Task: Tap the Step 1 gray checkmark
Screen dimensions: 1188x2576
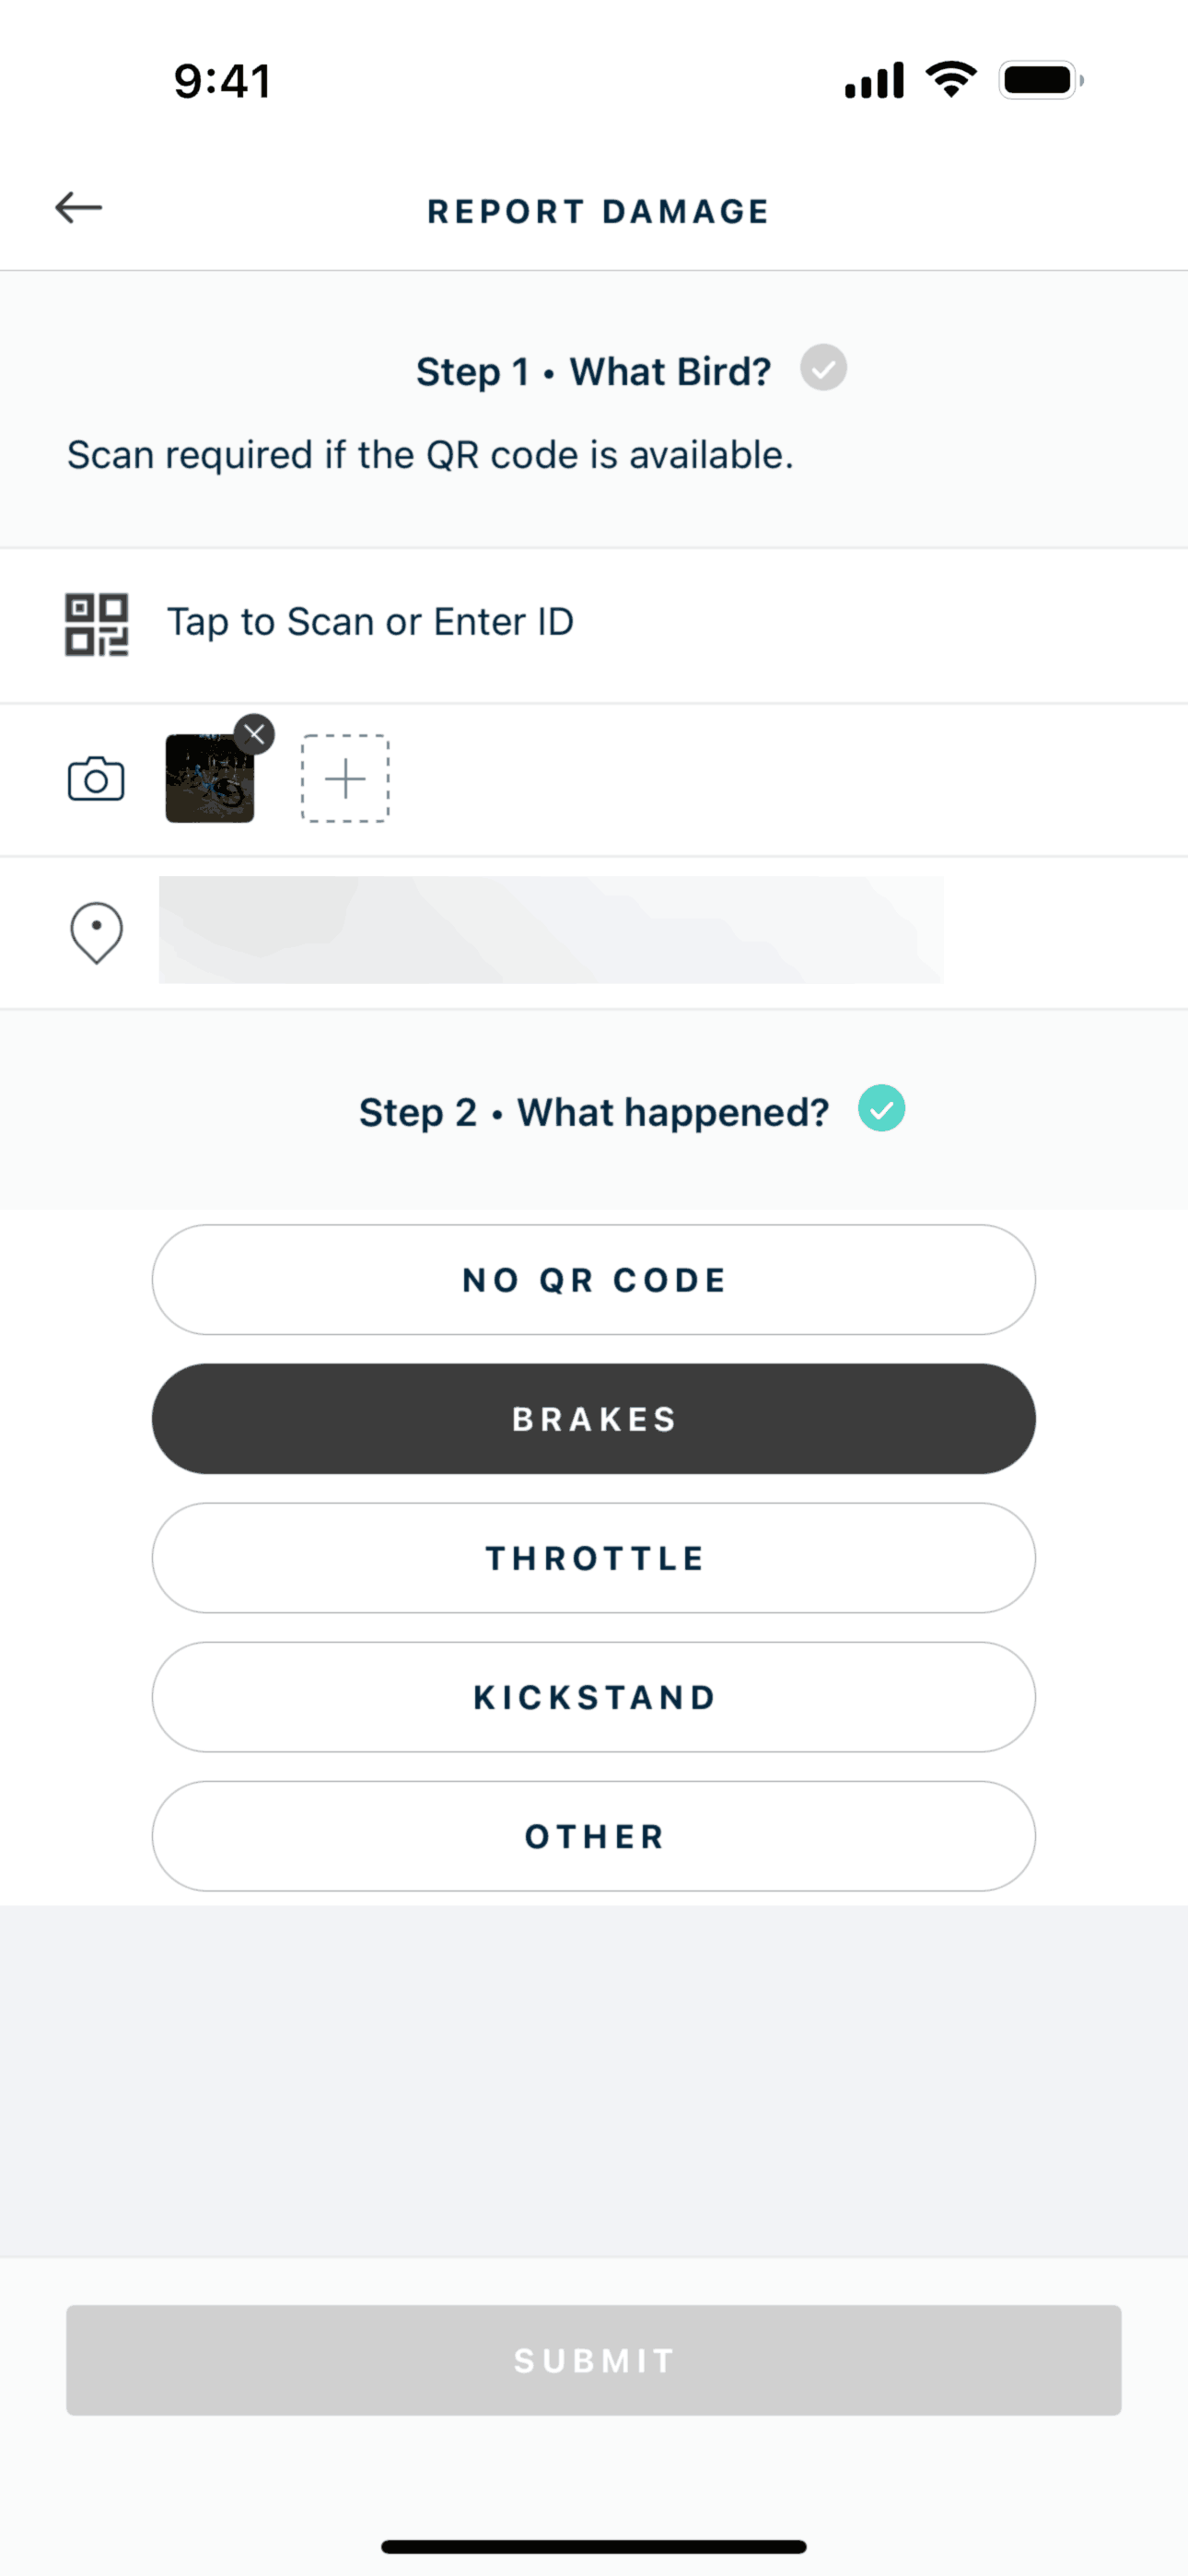Action: coord(823,368)
